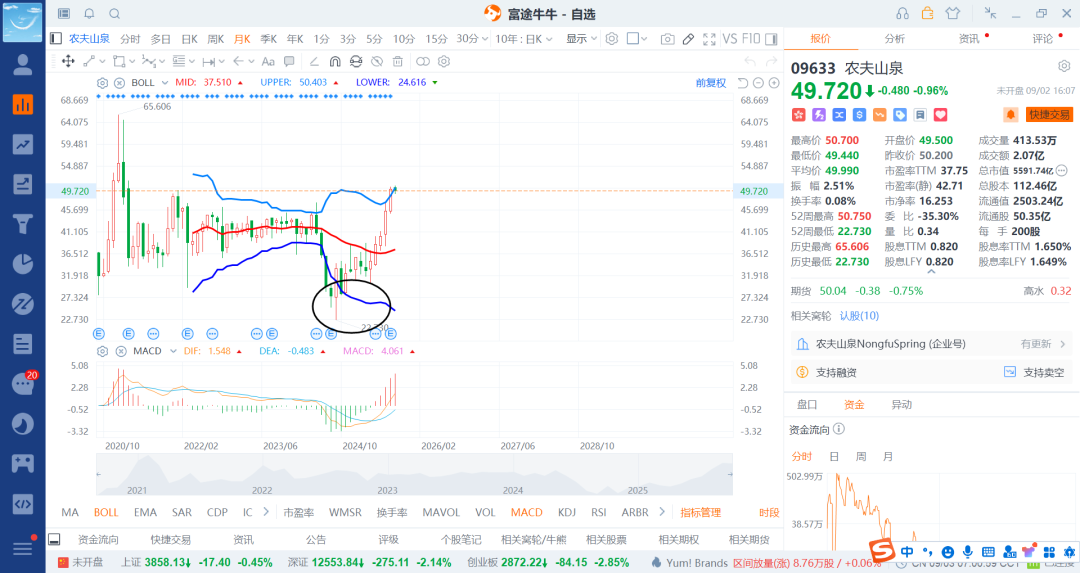The image size is (1080, 573).
Task: Select the text annotation Aa tool
Action: tap(268, 61)
